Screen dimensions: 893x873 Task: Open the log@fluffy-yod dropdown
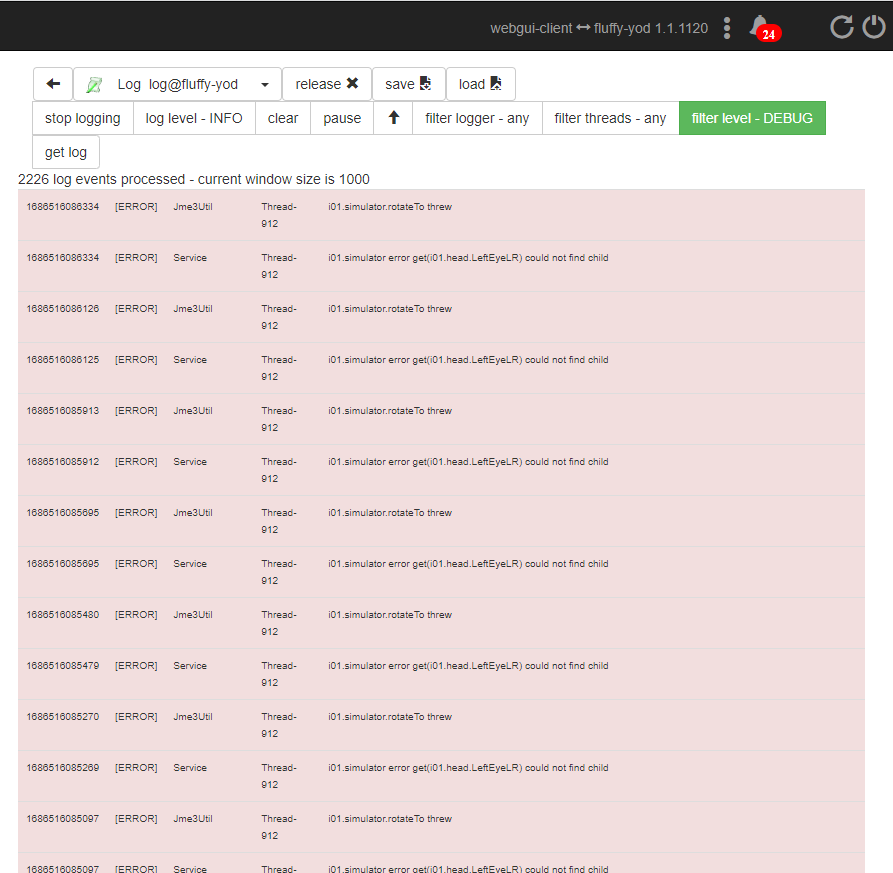(264, 84)
